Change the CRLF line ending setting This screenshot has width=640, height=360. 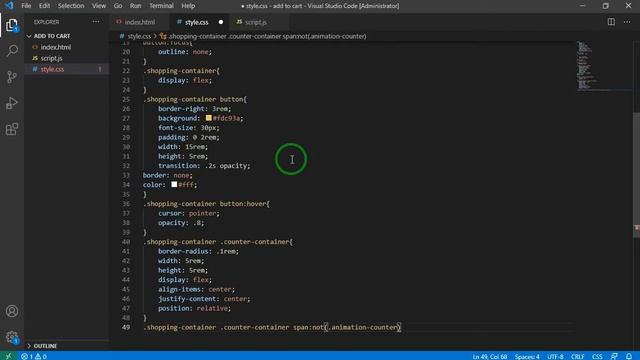(577, 356)
